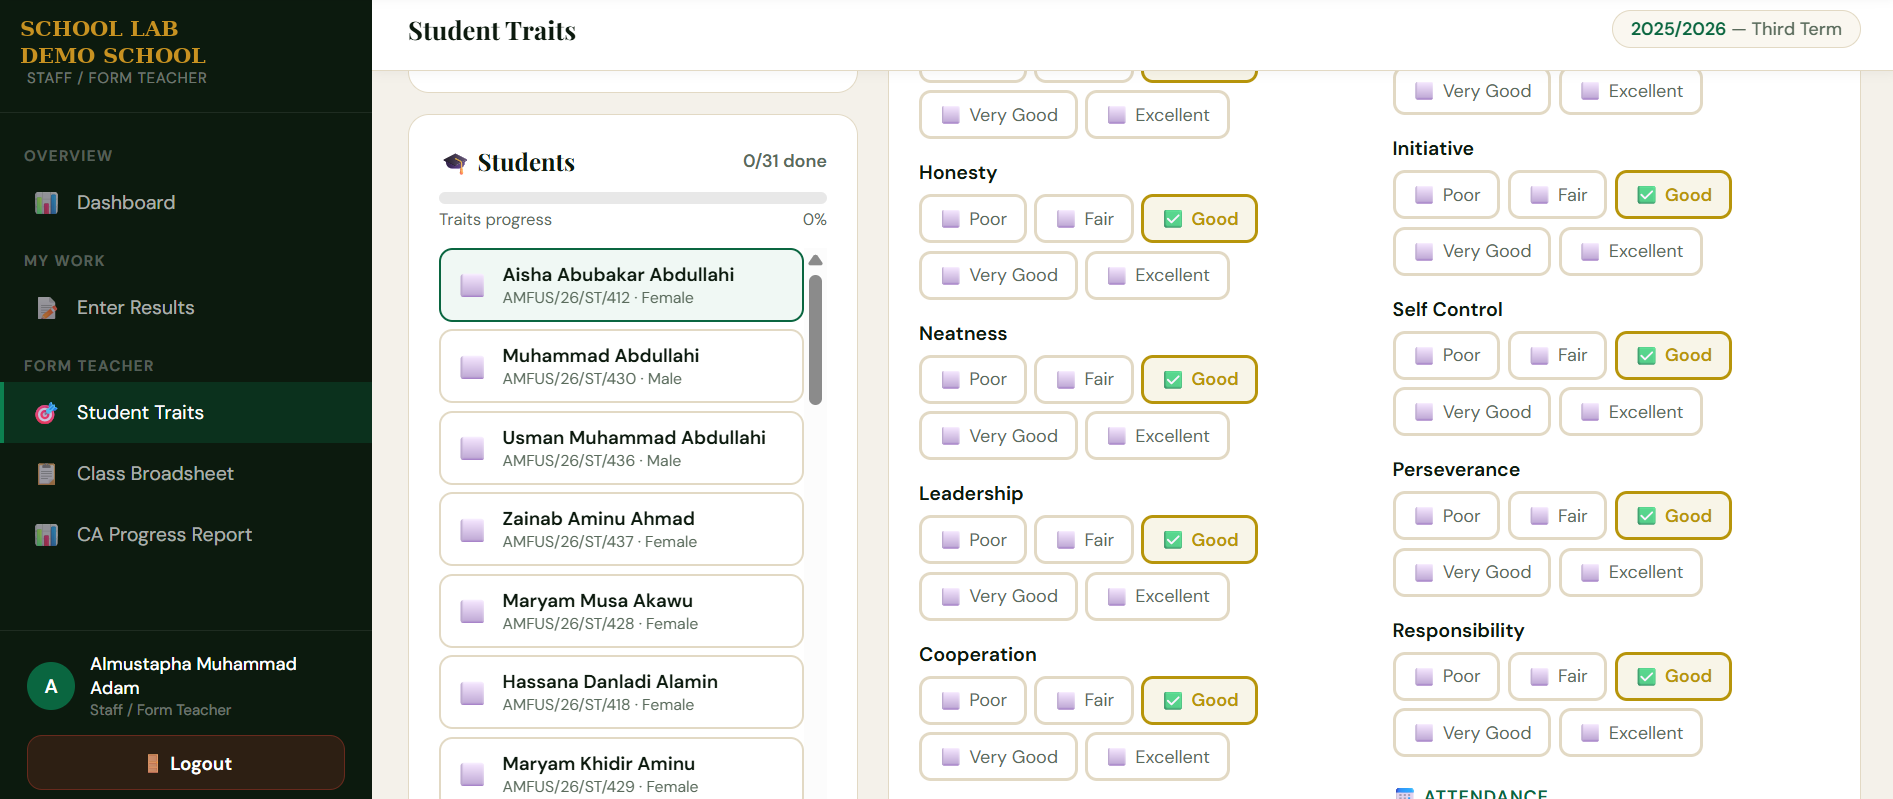Viewport: 1893px width, 799px height.
Task: Set Honesty to Poor
Action: click(972, 219)
